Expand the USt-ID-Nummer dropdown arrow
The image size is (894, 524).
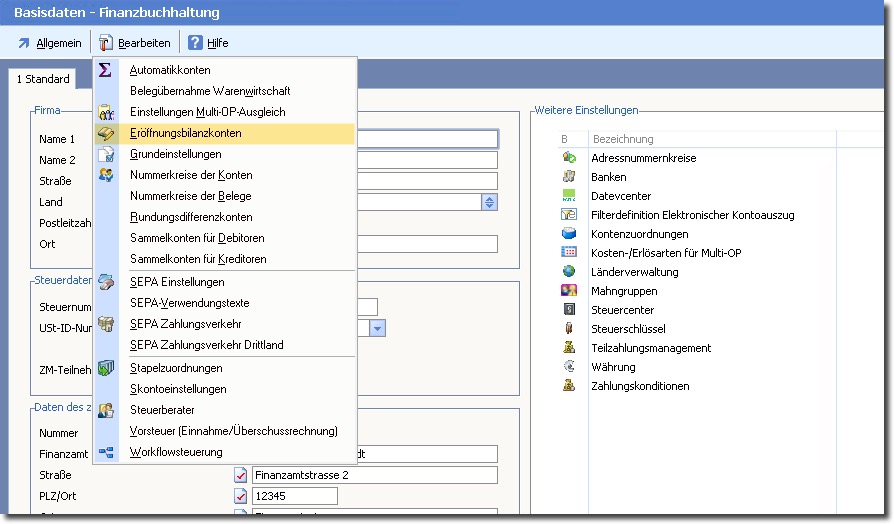pyautogui.click(x=377, y=329)
